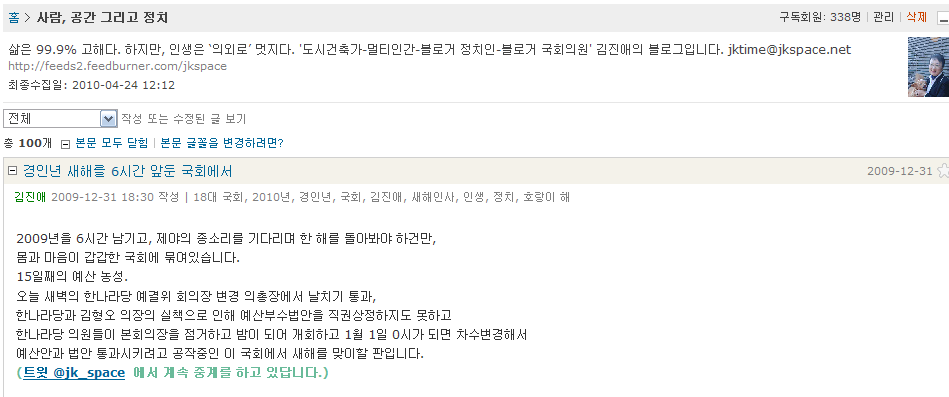The width and height of the screenshot is (949, 397).
Task: Collapse the feed header panel icon at top right
Action: point(942,18)
